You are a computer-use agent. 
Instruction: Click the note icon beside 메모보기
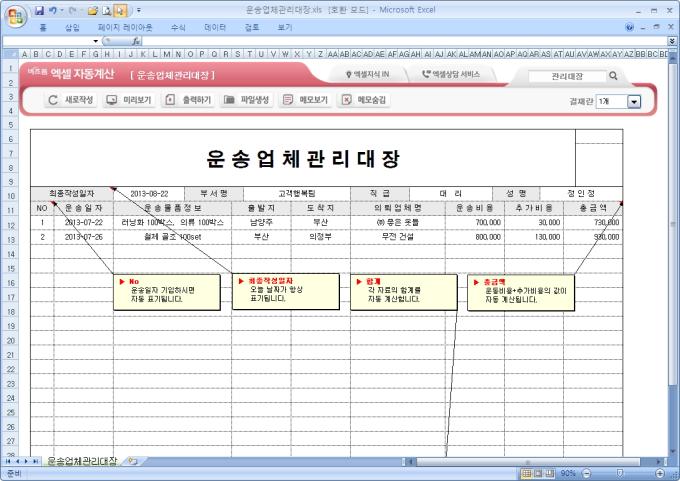tap(288, 100)
